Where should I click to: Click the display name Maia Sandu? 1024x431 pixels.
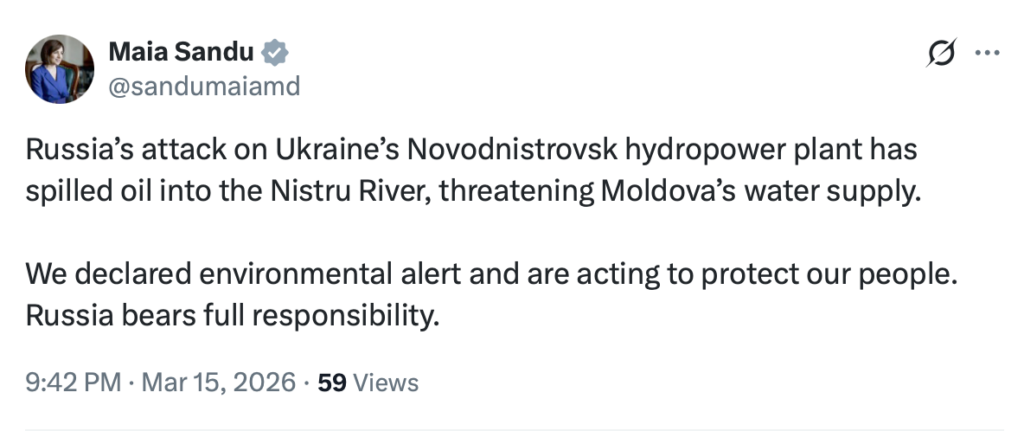(181, 52)
